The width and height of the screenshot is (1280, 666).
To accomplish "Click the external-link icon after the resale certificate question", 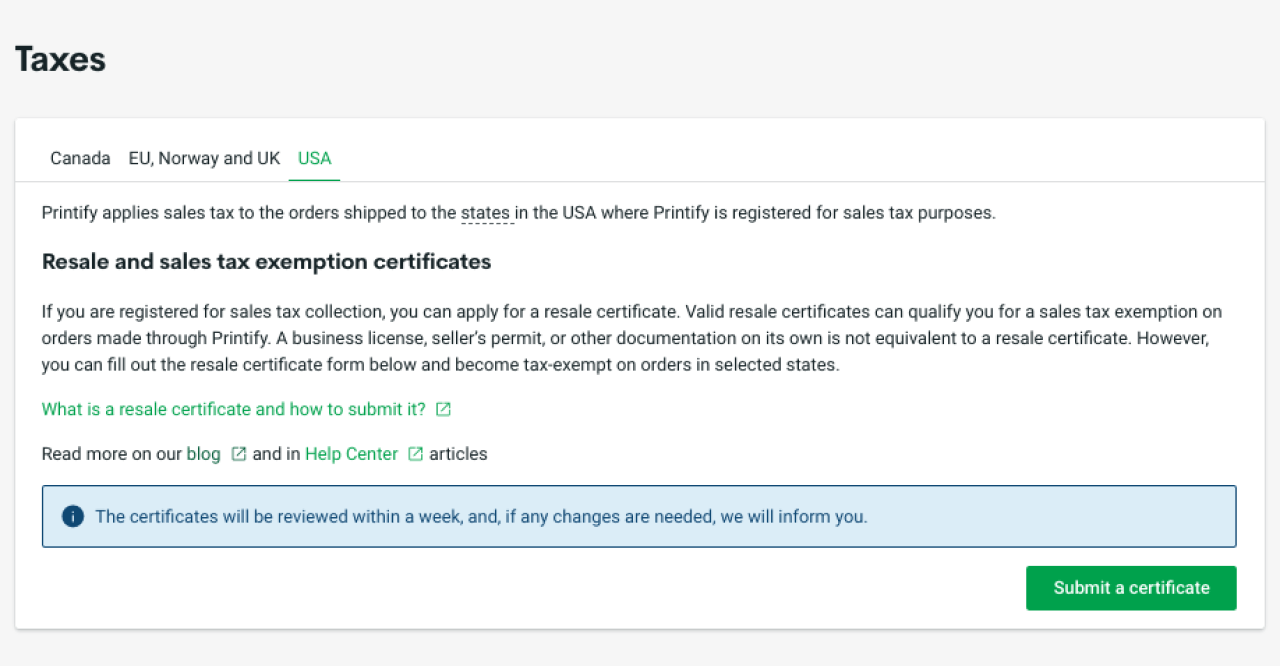I will [x=443, y=409].
